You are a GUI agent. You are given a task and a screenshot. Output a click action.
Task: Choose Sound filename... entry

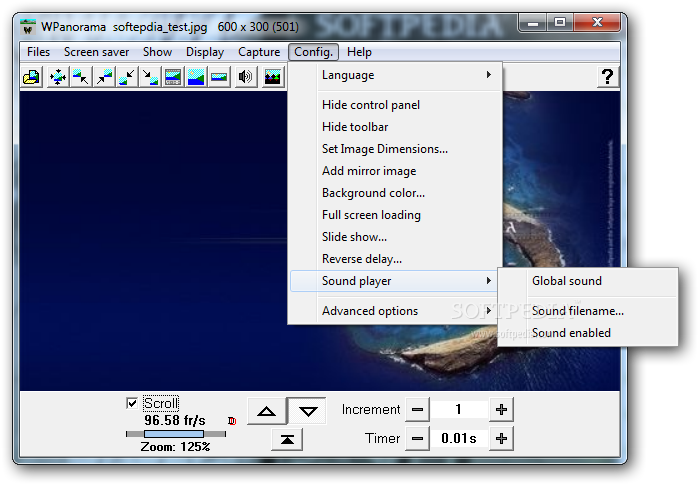point(588,311)
